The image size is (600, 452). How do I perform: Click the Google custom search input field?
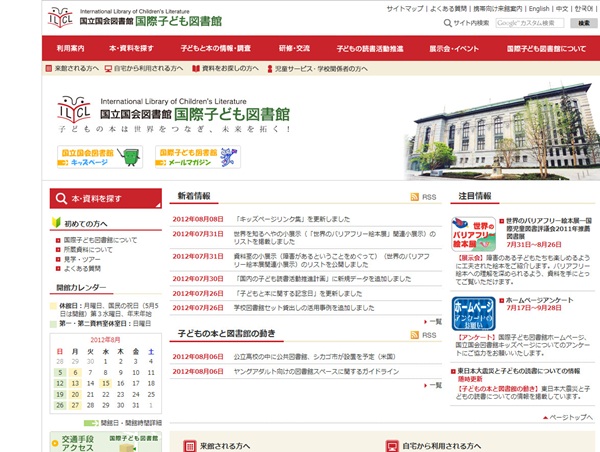click(530, 23)
